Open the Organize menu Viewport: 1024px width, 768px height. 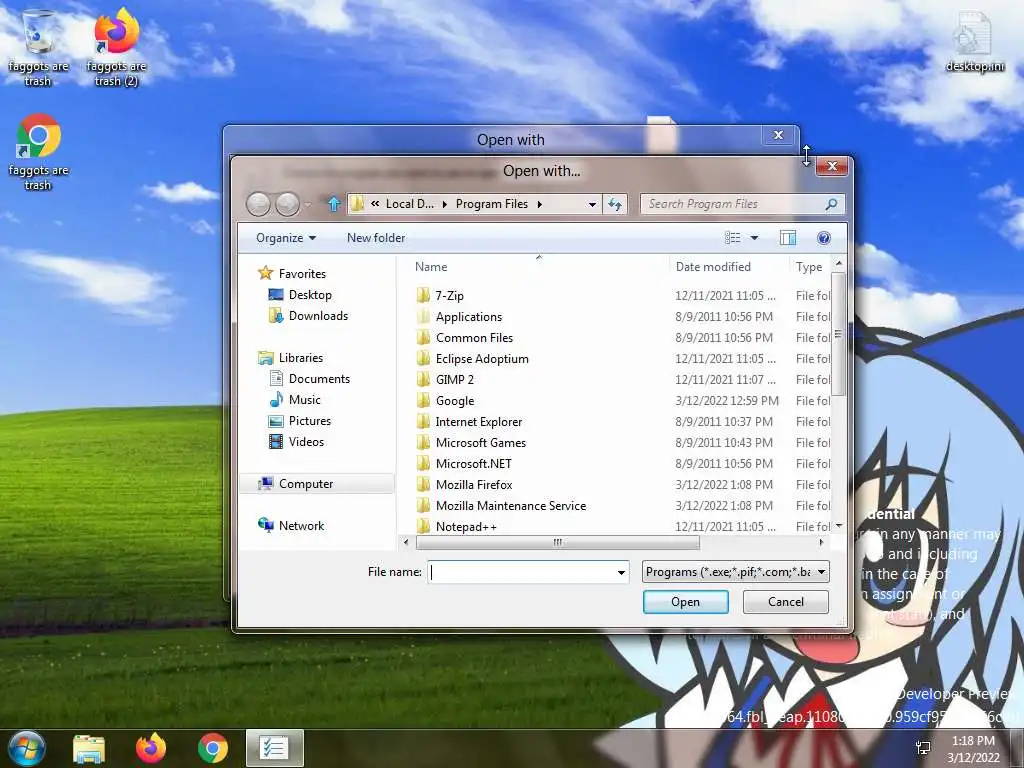pyautogui.click(x=286, y=238)
